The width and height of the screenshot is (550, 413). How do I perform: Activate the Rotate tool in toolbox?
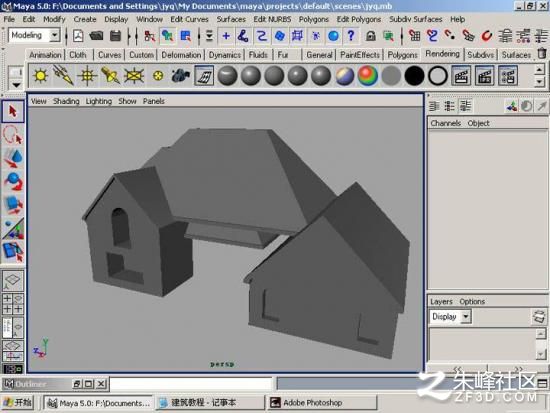(13, 181)
